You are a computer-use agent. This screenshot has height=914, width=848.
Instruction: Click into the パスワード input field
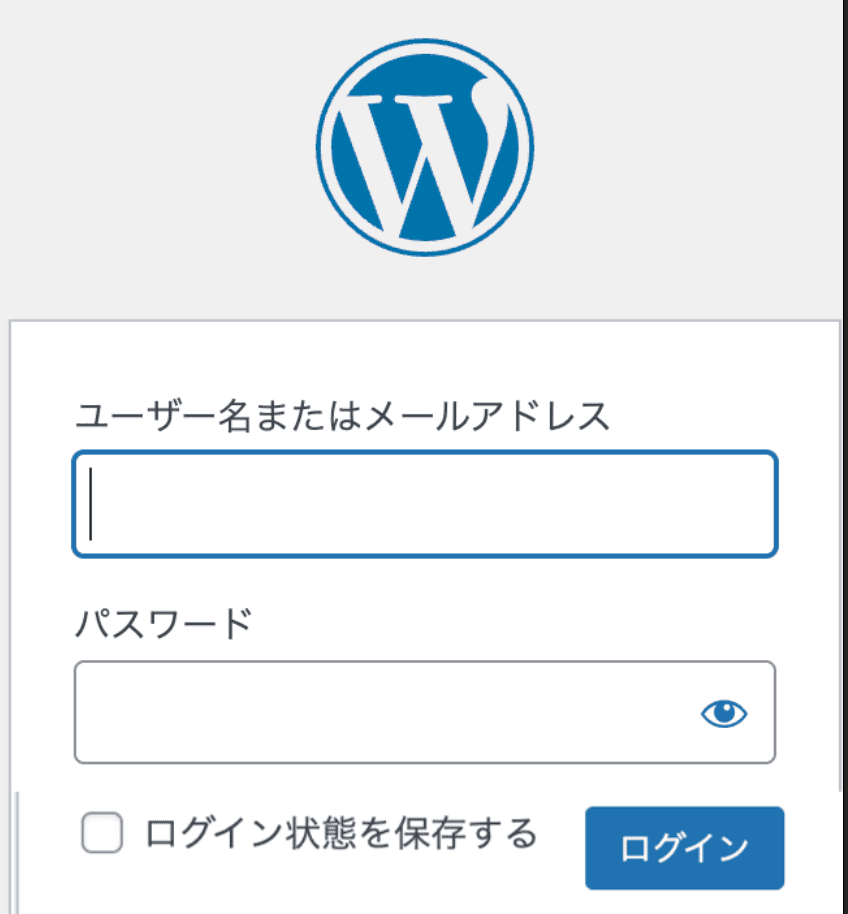(380, 712)
